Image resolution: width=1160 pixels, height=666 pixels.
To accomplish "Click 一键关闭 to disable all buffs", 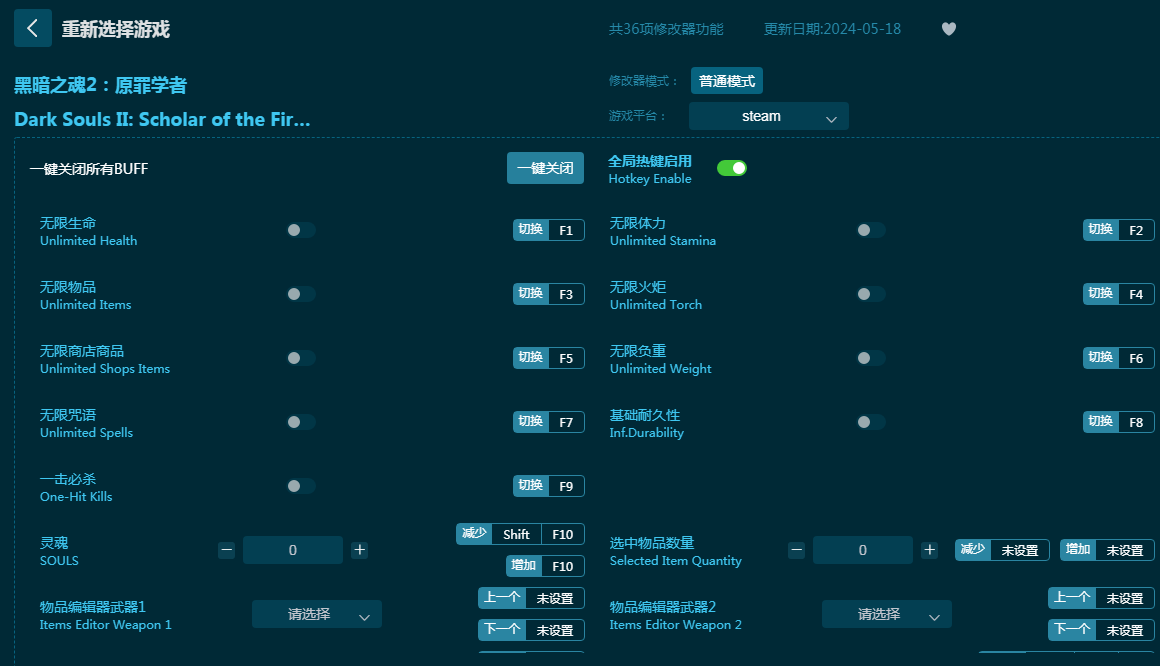I will [545, 168].
